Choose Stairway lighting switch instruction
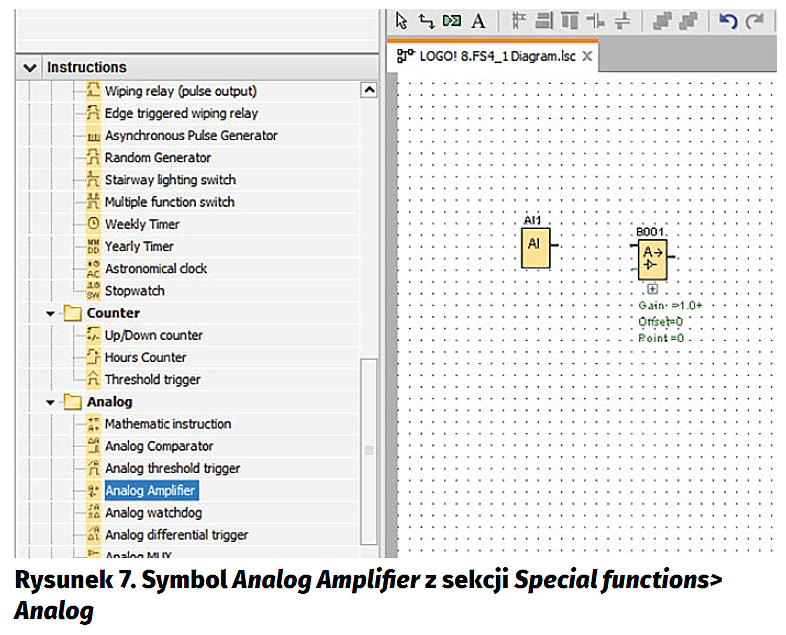 pos(170,180)
